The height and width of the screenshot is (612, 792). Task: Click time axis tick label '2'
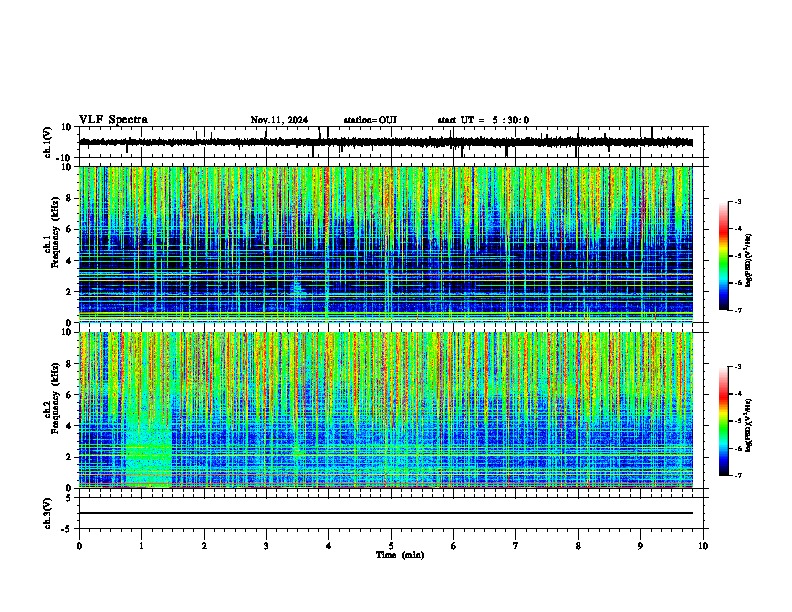pyautogui.click(x=204, y=546)
